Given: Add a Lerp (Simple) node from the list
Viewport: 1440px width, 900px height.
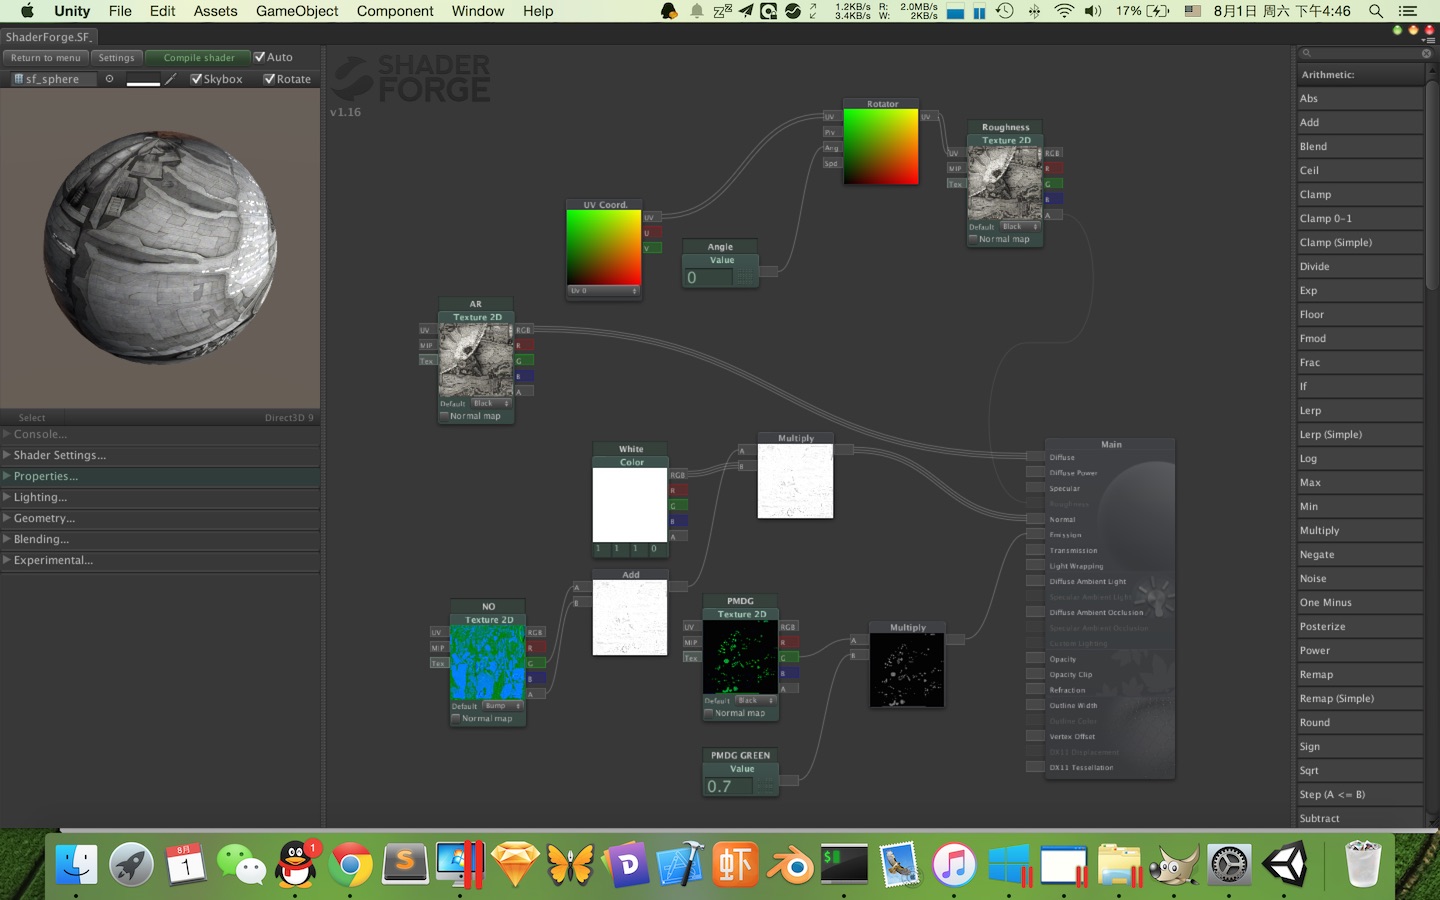Looking at the screenshot, I should [x=1360, y=435].
